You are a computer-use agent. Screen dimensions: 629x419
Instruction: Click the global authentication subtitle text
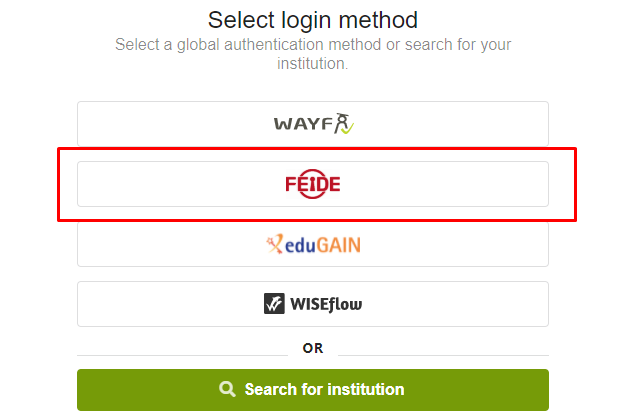pos(312,54)
